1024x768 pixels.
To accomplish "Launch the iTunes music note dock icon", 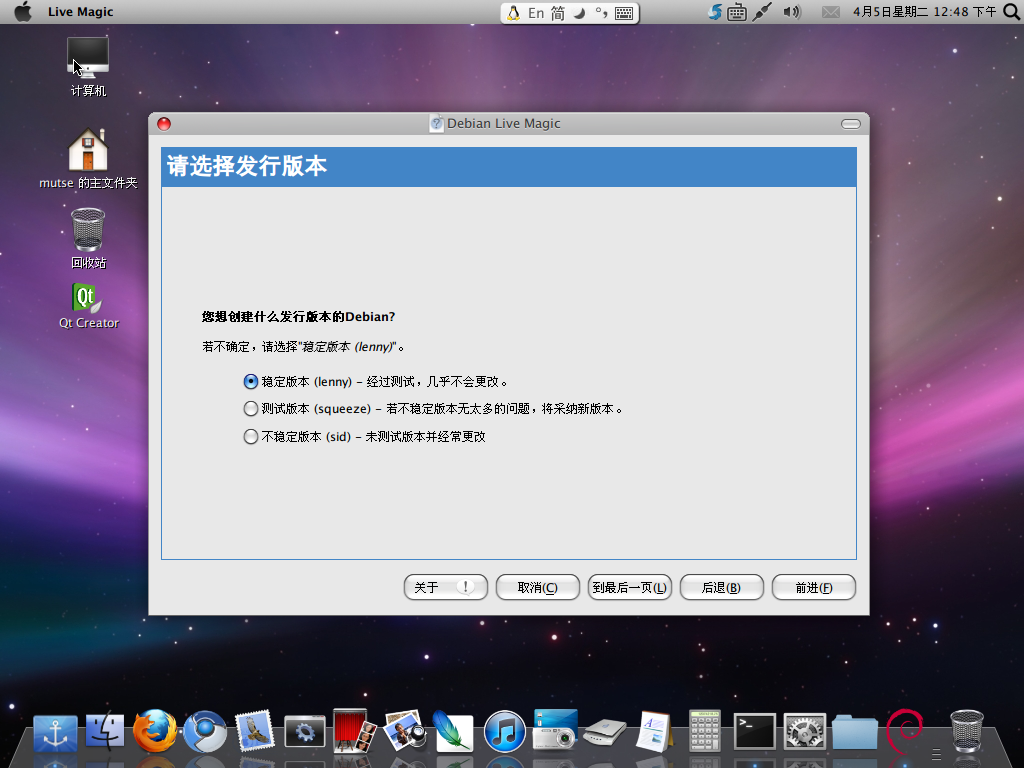I will coord(504,731).
